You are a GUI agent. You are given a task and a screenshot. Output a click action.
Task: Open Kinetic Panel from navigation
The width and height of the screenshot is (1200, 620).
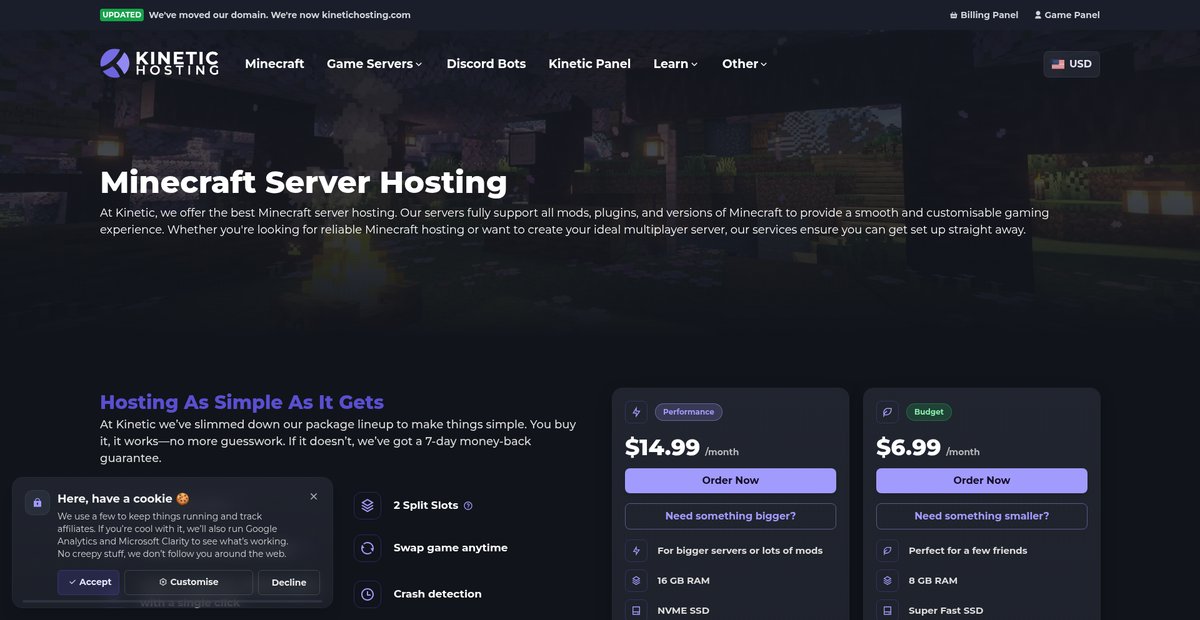pyautogui.click(x=589, y=64)
